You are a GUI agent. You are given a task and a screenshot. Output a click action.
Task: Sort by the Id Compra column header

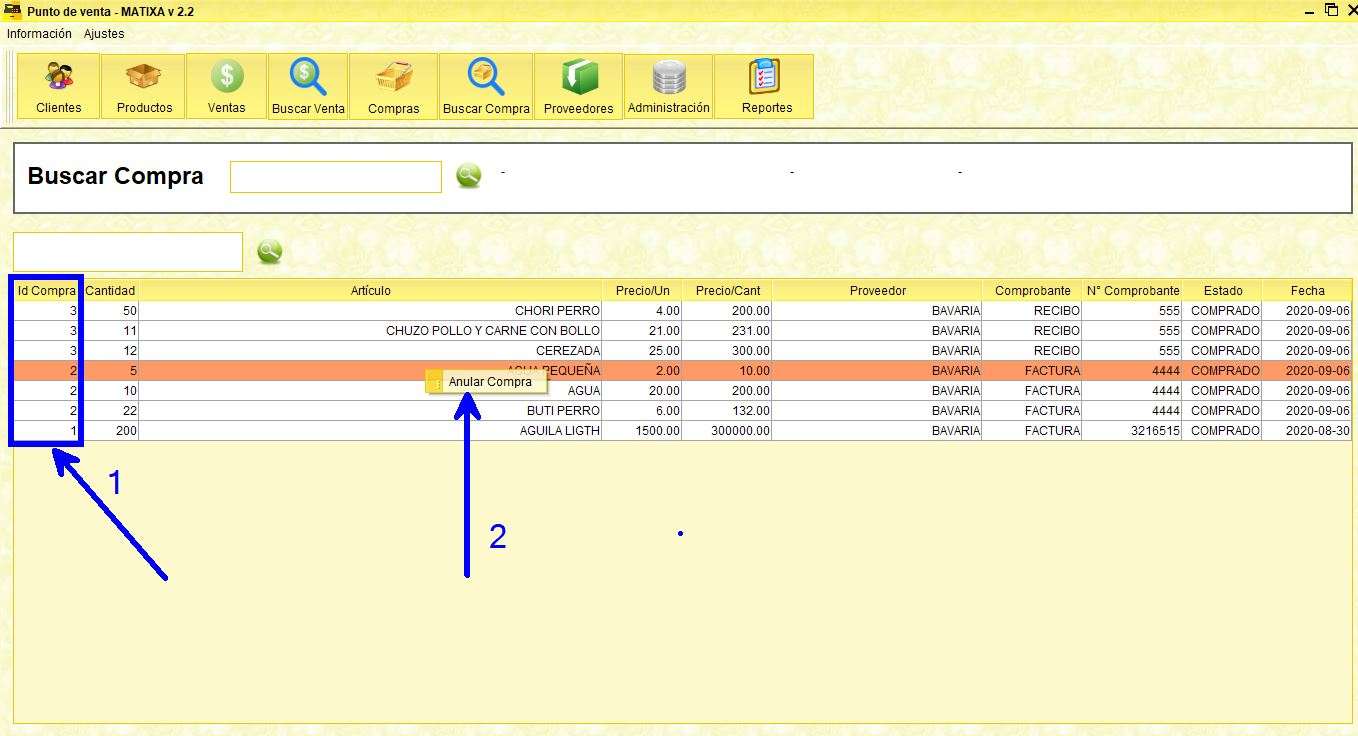click(x=45, y=290)
